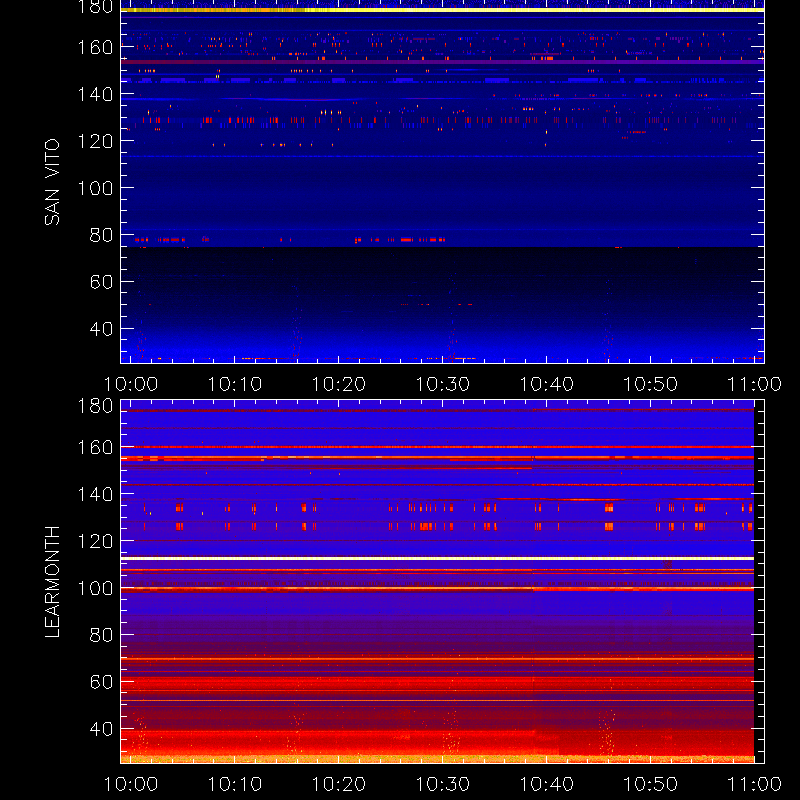
Task: Select the 10:40 time label under San Vito plot
Action: [546, 384]
